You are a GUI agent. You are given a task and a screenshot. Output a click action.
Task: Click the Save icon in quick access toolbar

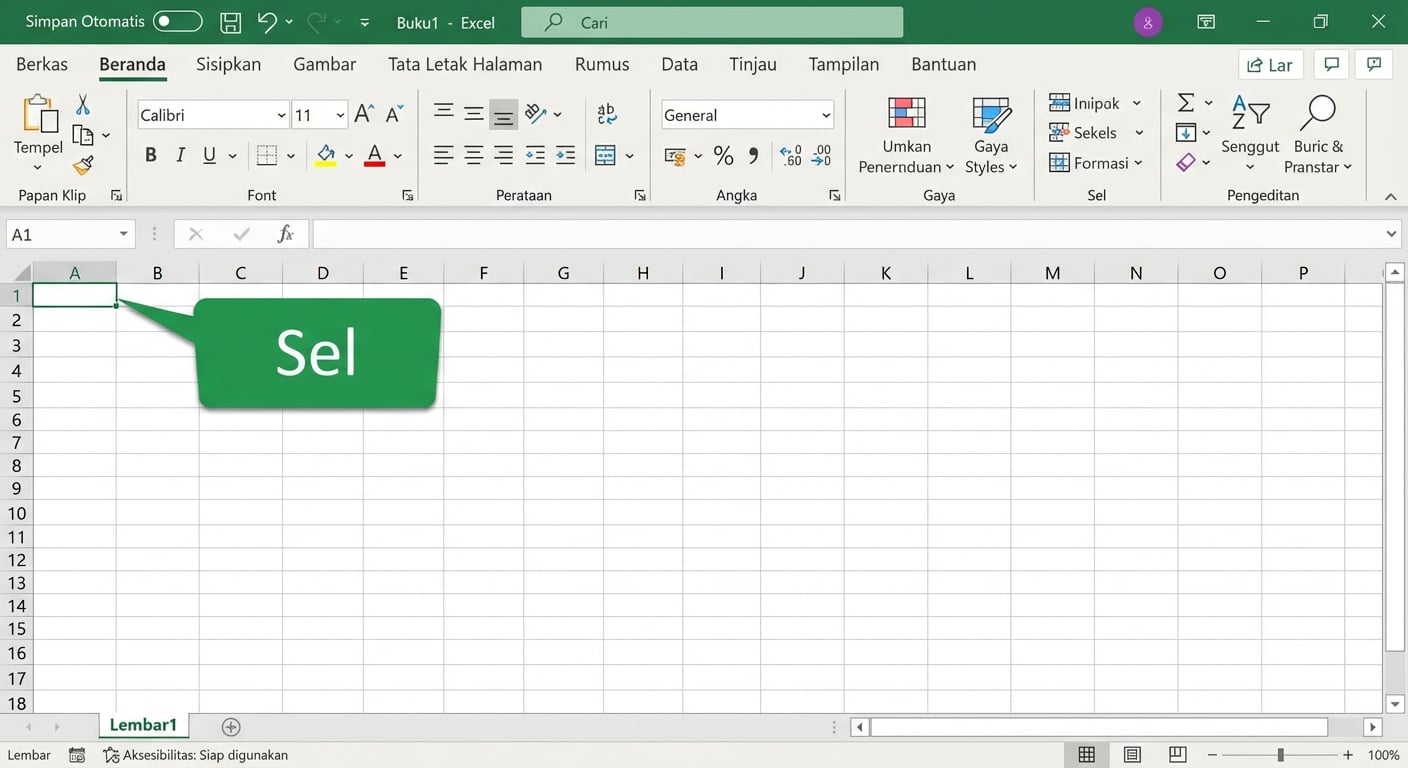click(229, 21)
